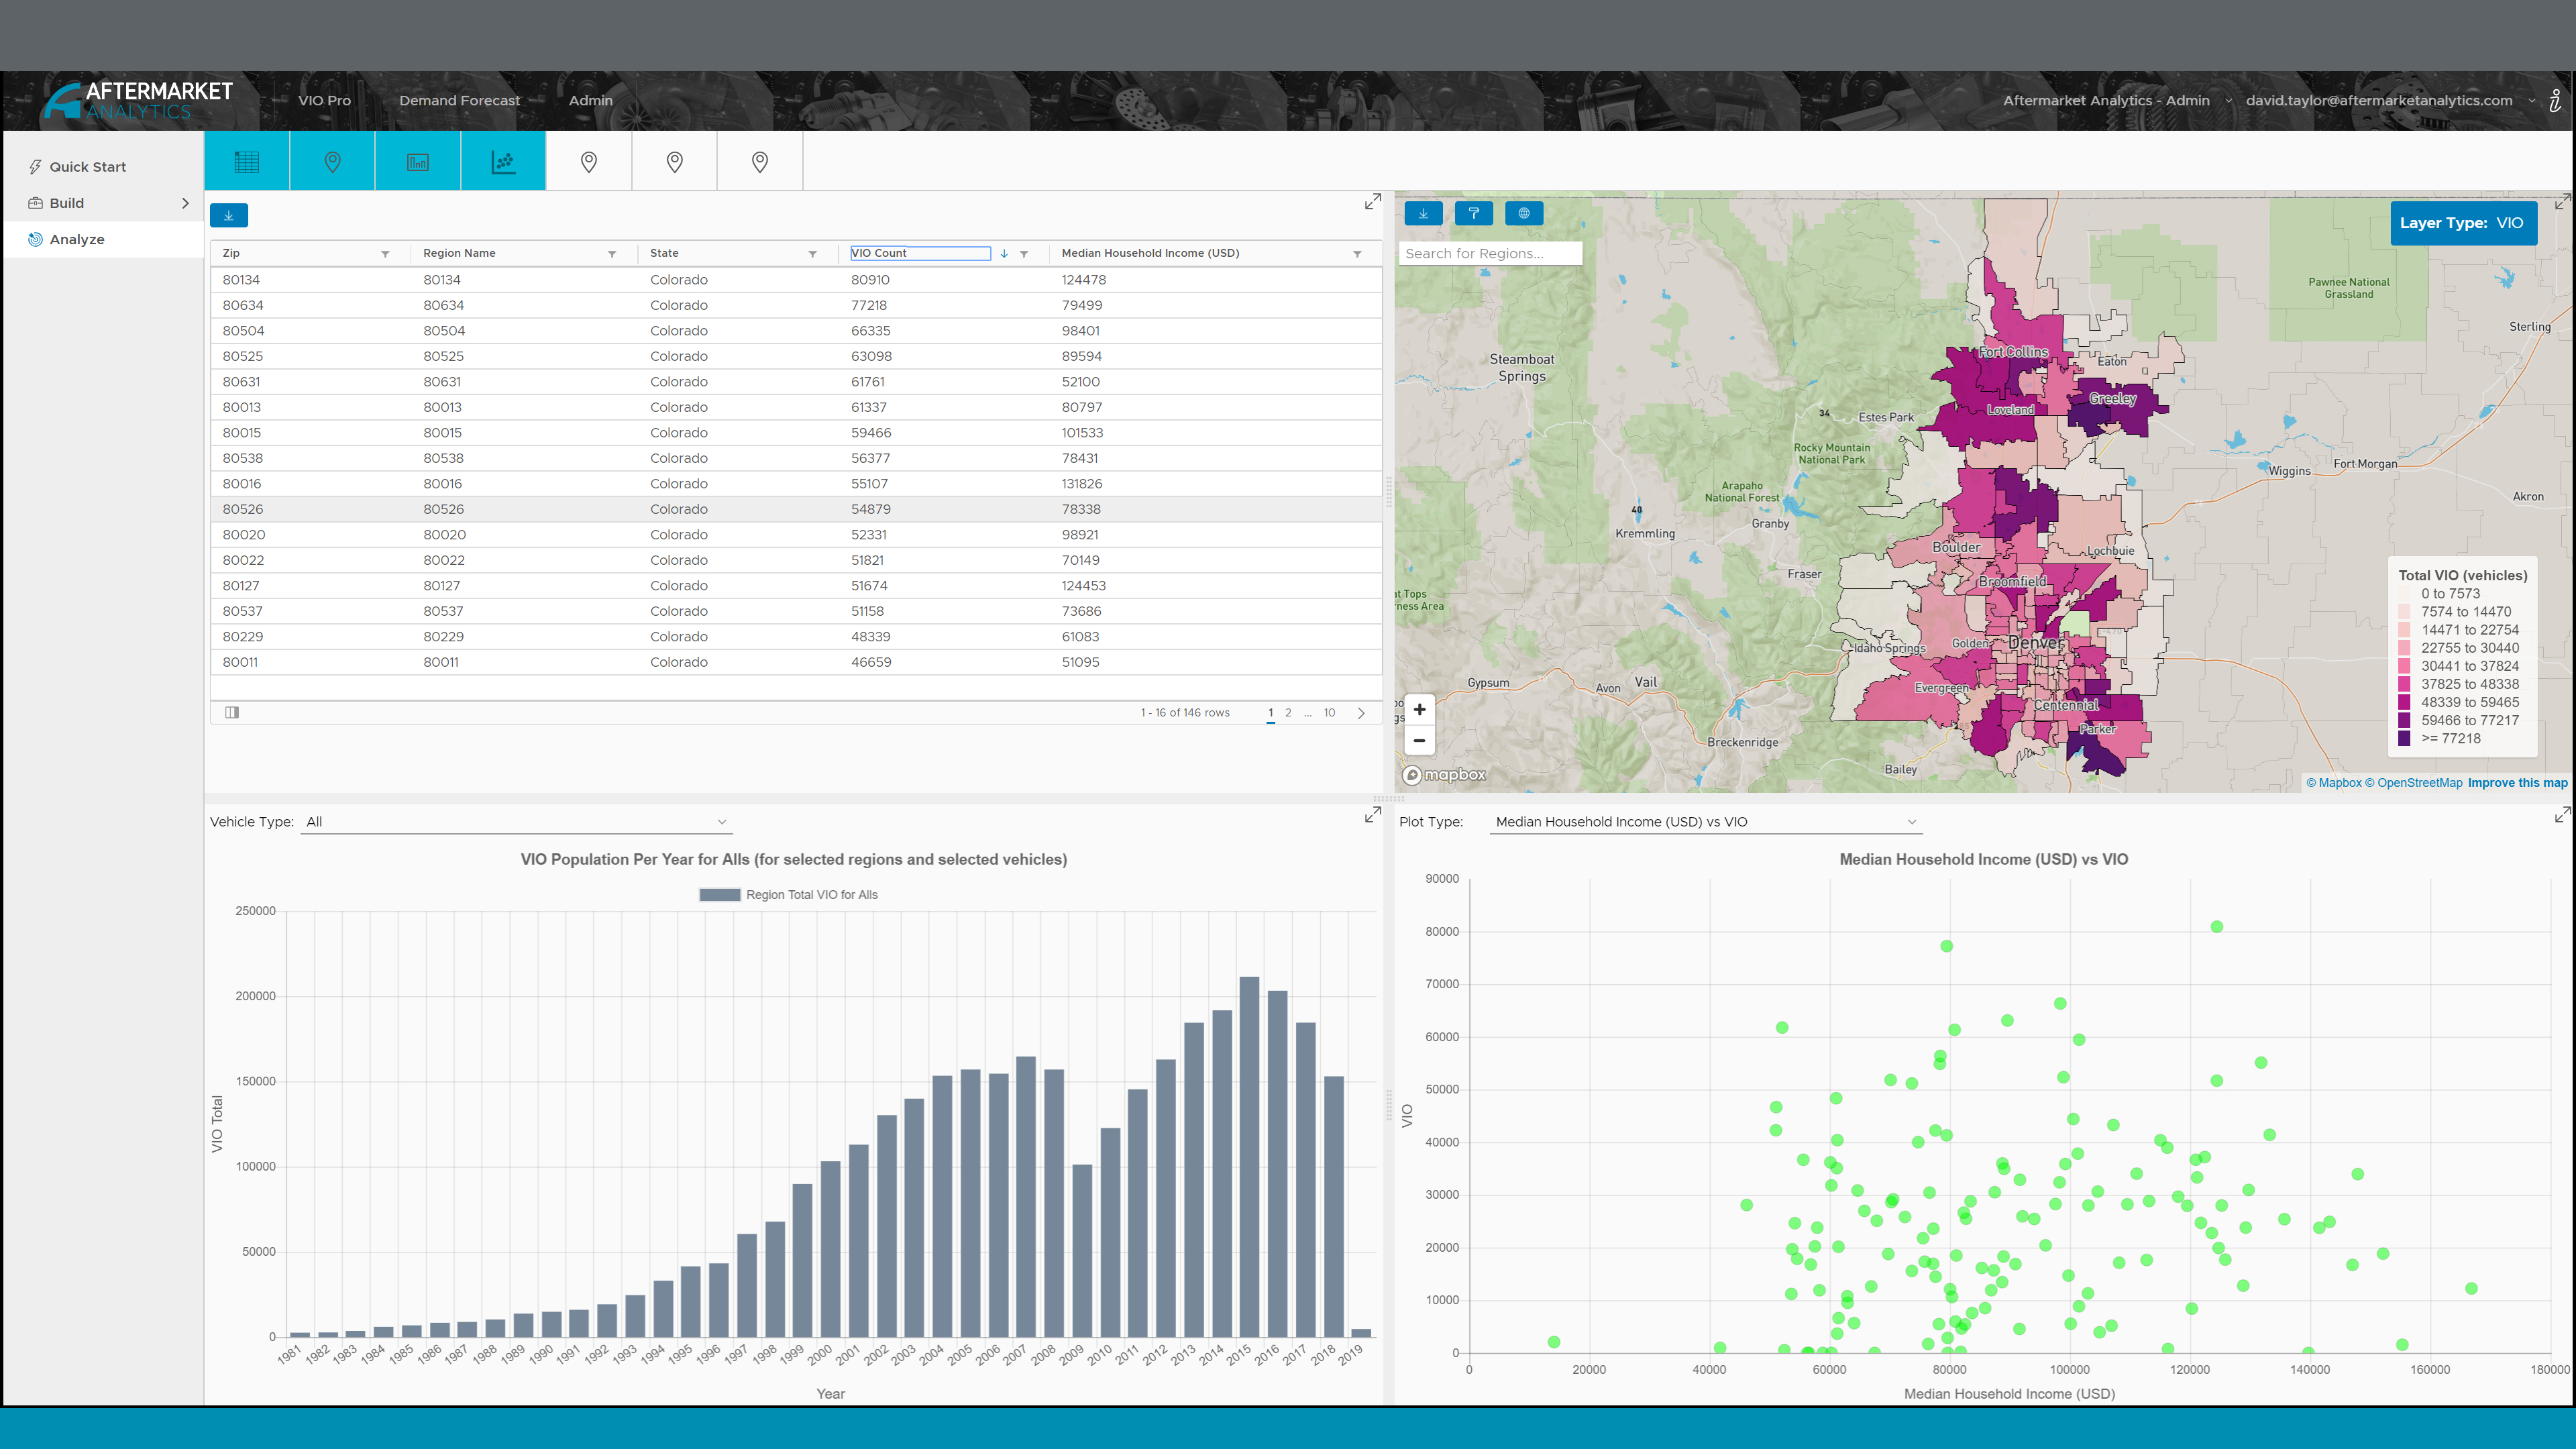Click the map paint roller style icon
The width and height of the screenshot is (2576, 1449).
click(1473, 213)
